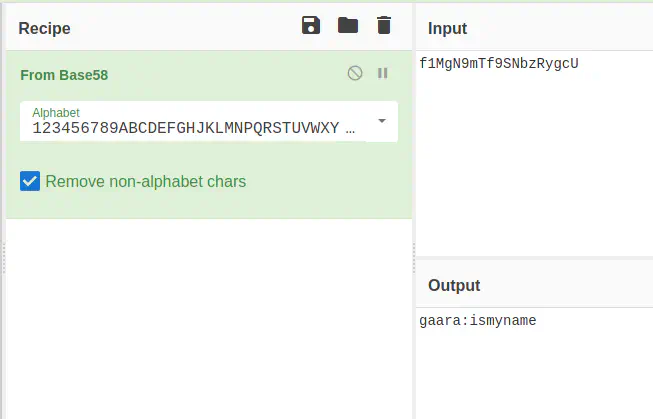The image size is (653, 419).
Task: Click the output text gaara:ismyname
Action: (480, 321)
